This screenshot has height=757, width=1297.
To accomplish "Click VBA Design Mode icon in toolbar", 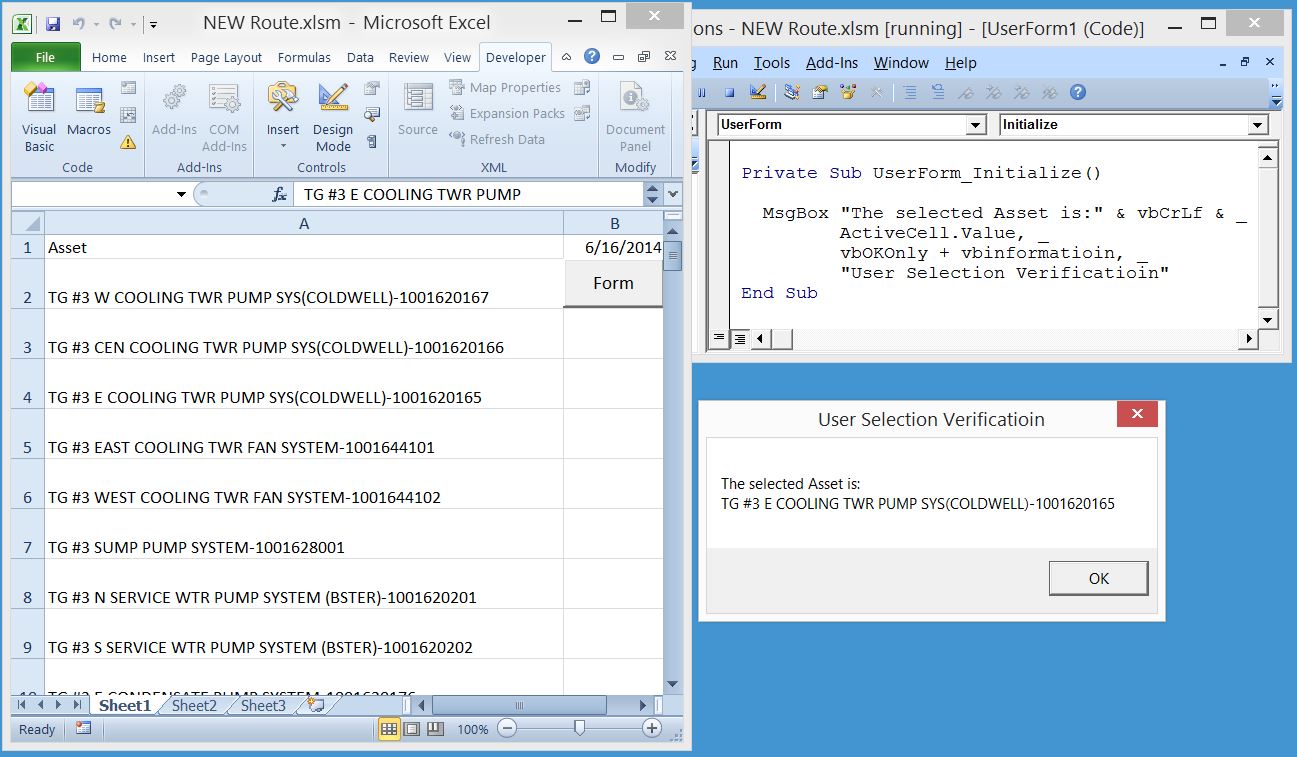I will point(757,93).
